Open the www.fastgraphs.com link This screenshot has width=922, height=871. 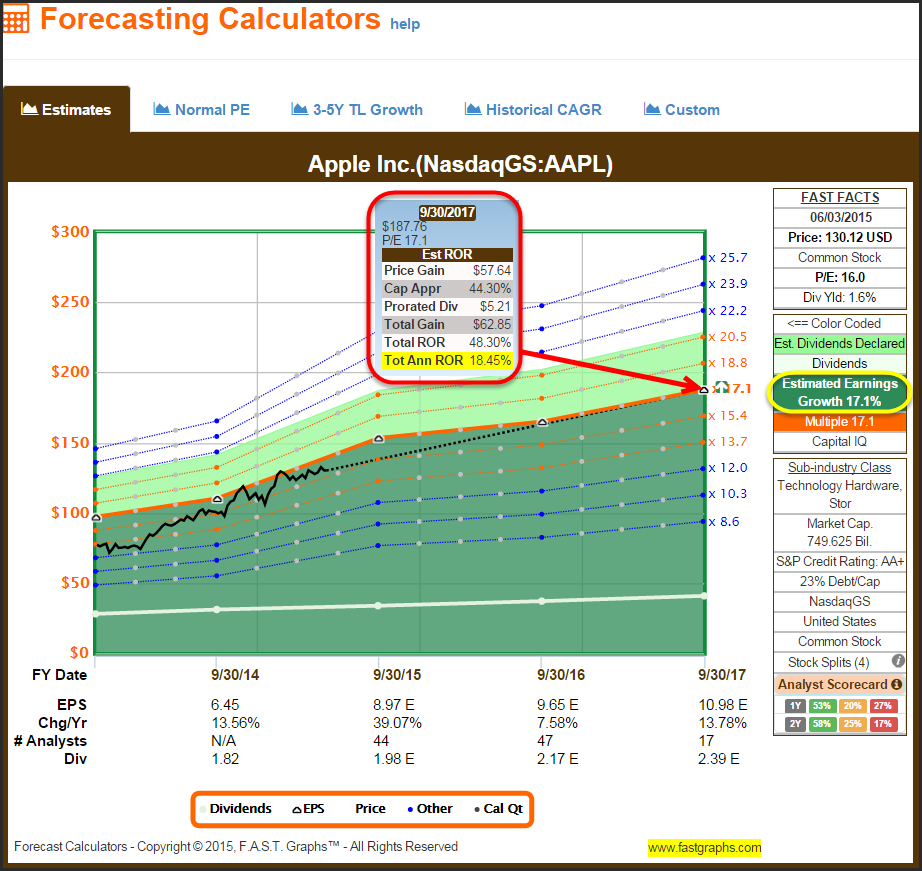click(x=704, y=848)
